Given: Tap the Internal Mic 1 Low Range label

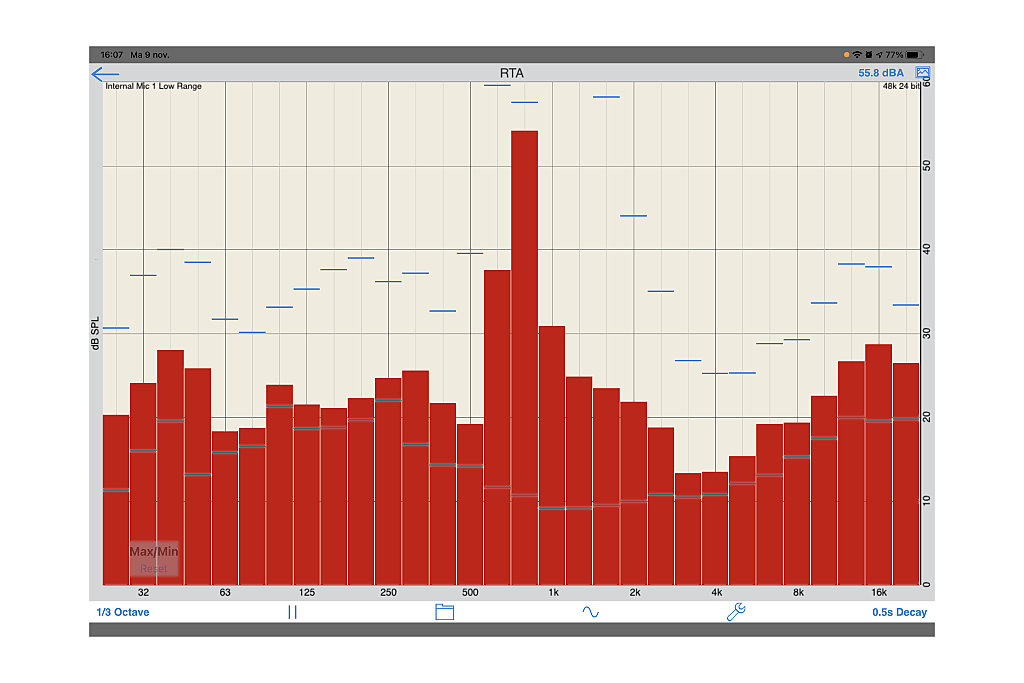Looking at the screenshot, I should point(153,86).
